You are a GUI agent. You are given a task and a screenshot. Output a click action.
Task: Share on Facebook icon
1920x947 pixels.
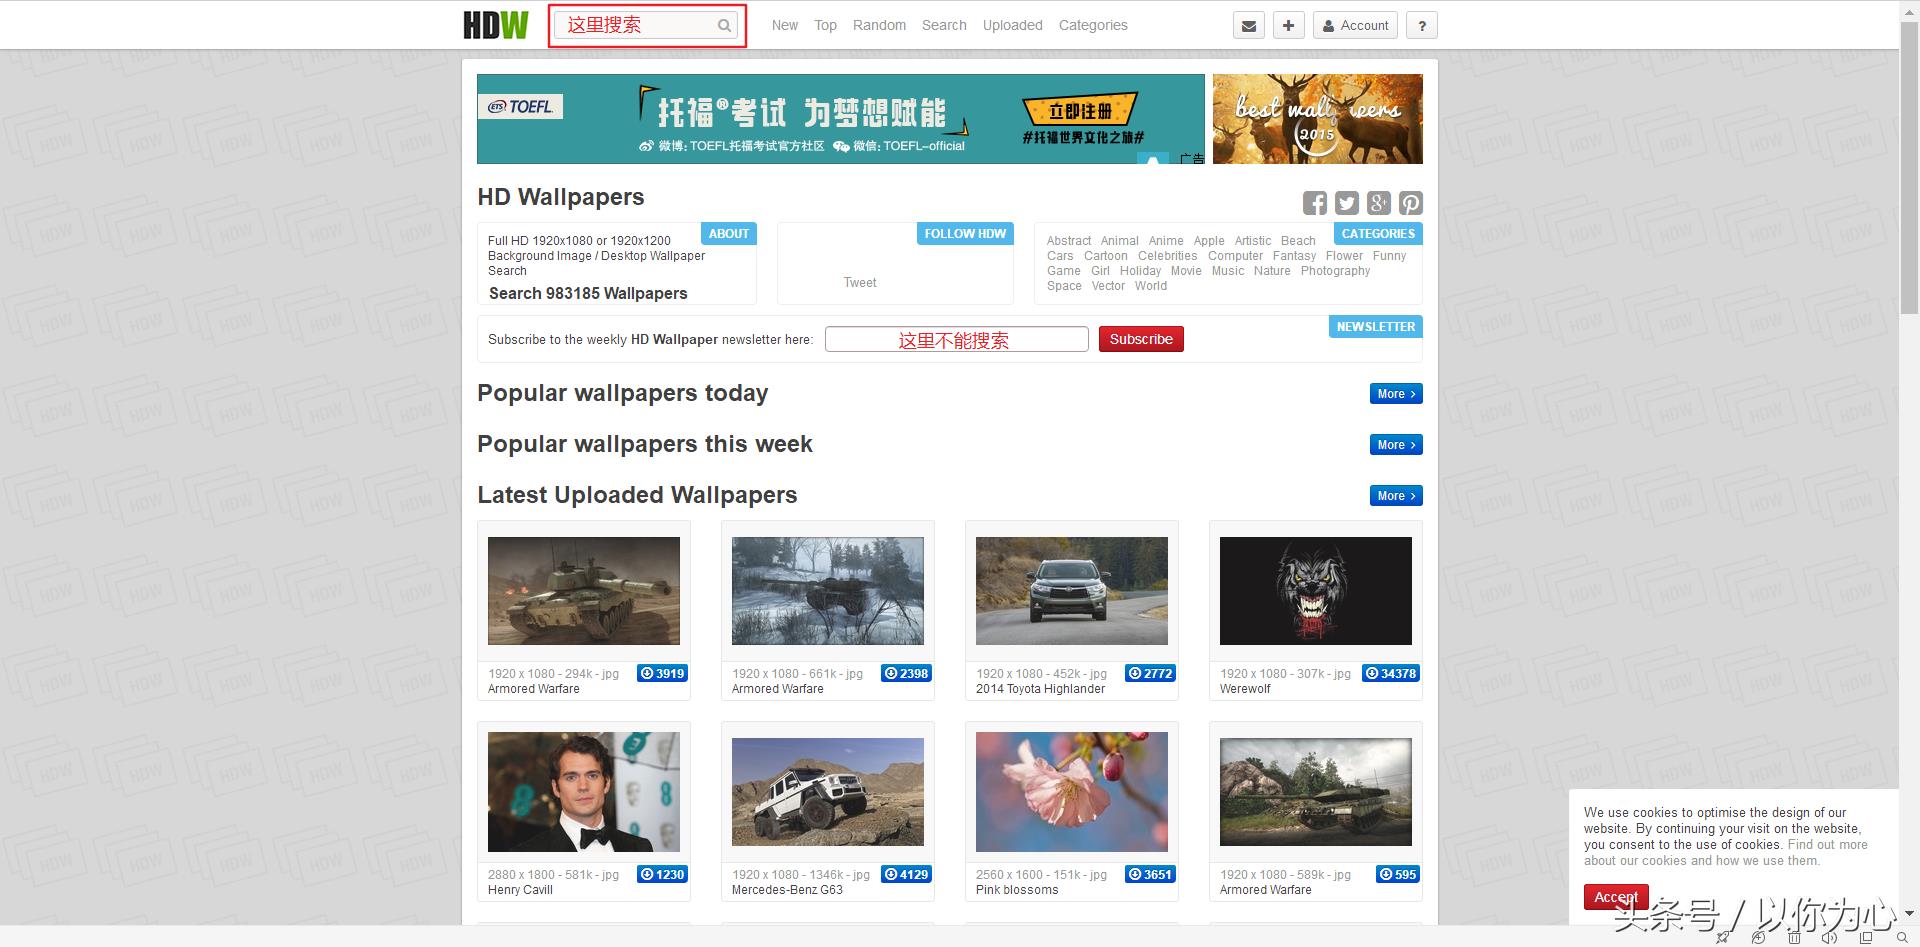click(x=1314, y=204)
